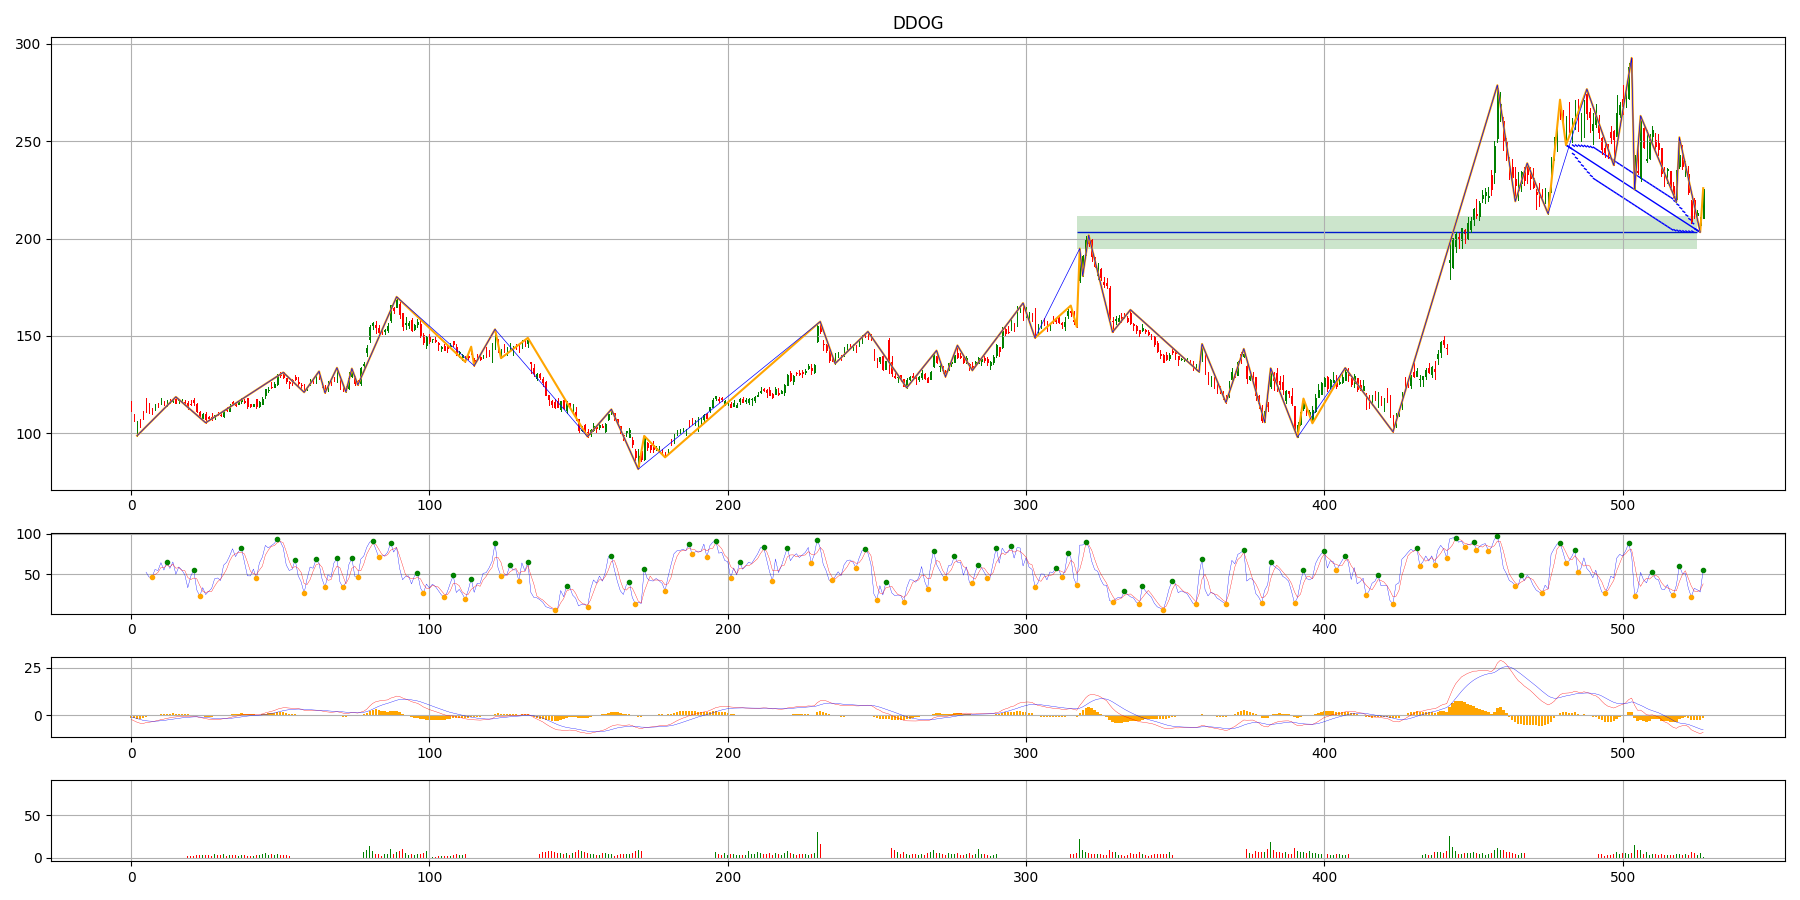Click the 400 x-axis label under RSI panel
1800x900 pixels.
[1324, 629]
